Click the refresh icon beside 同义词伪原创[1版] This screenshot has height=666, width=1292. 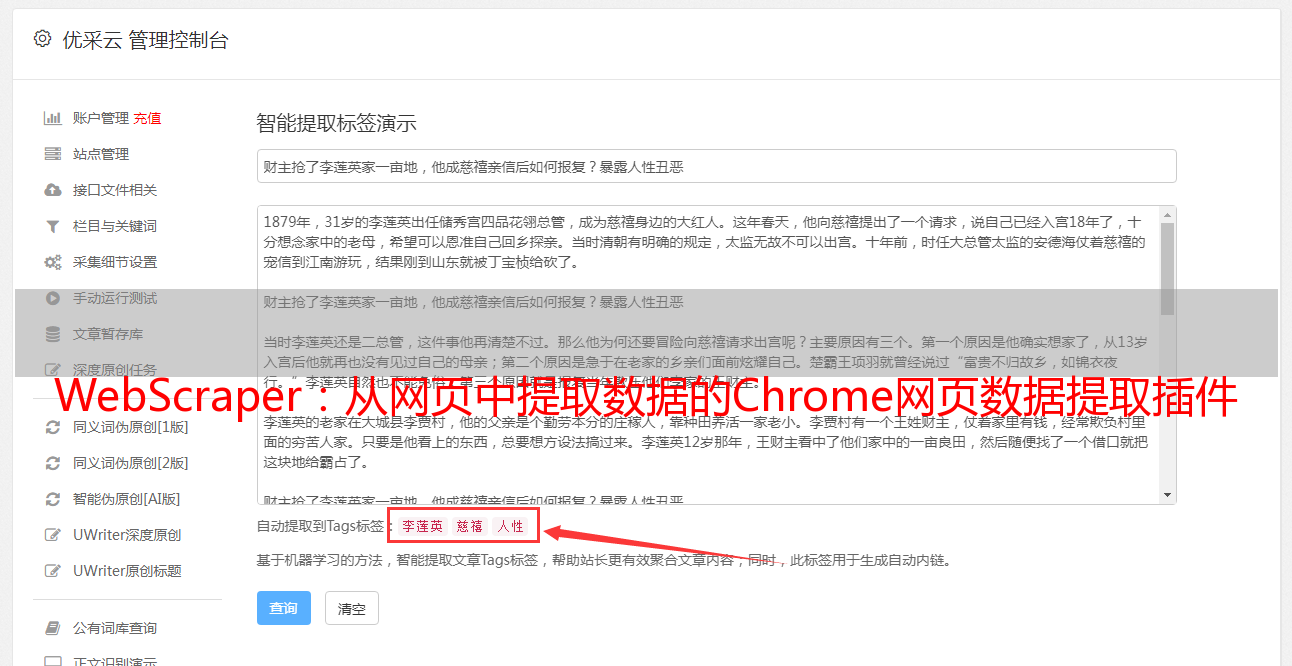click(53, 427)
